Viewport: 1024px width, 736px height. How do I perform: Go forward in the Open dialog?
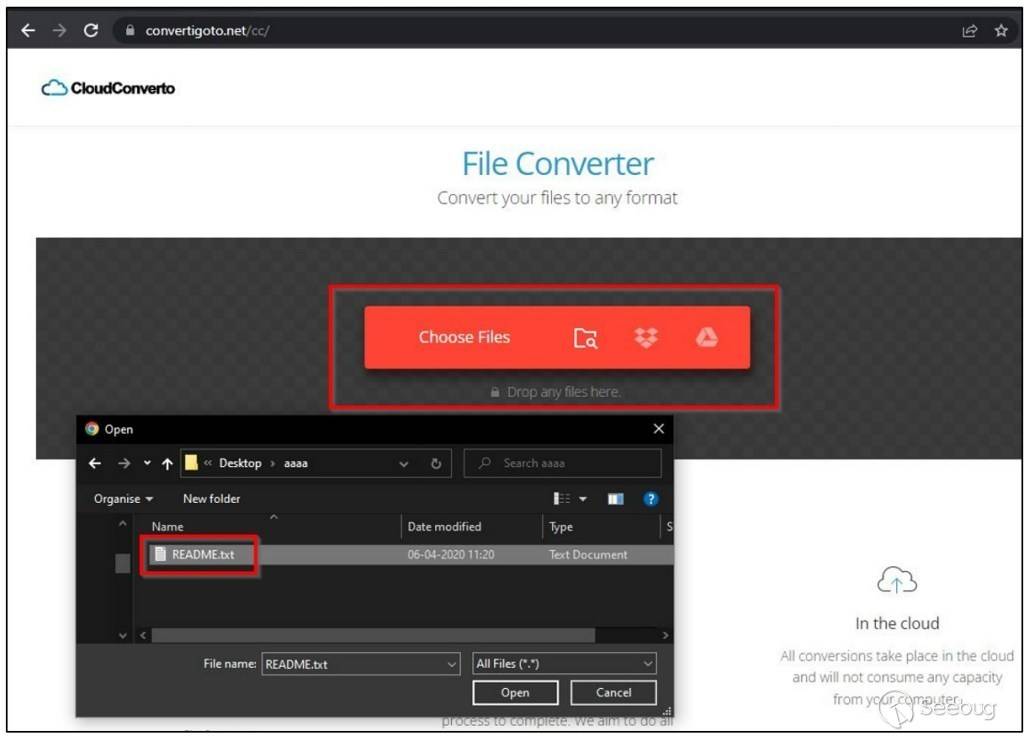point(123,463)
